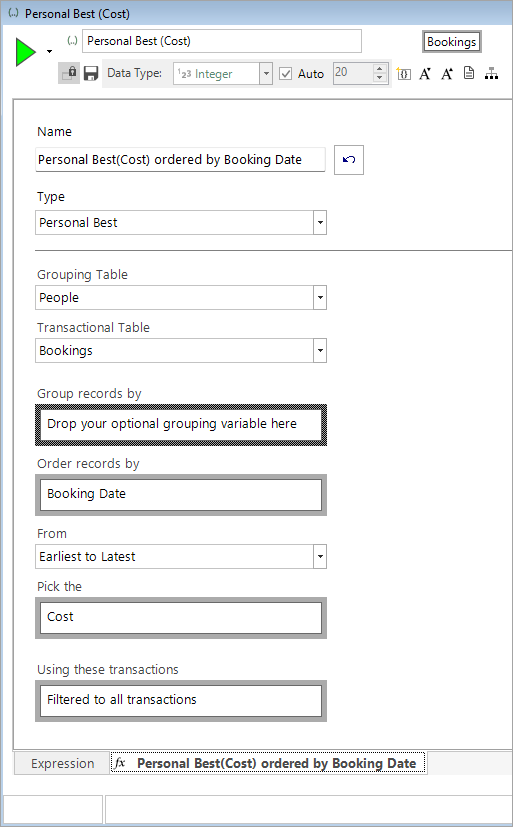Open the build options arrow beside play
Viewport: 513px width, 827px height.
pyautogui.click(x=50, y=52)
